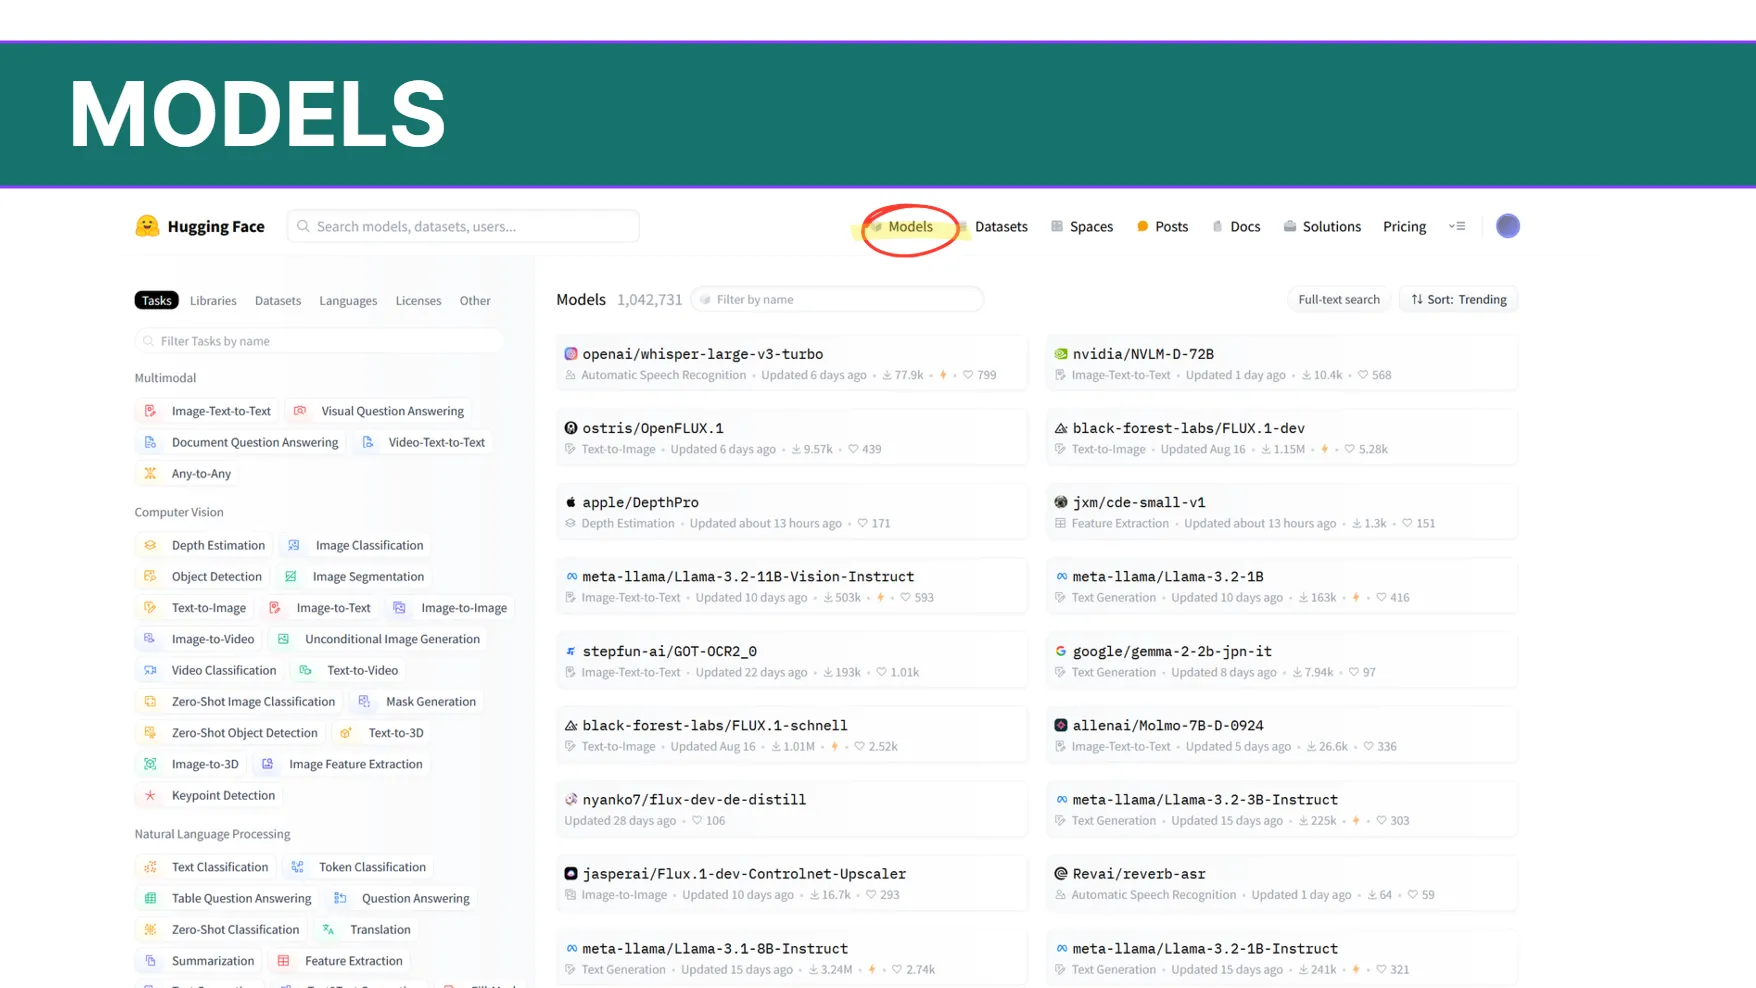This screenshot has height=988, width=1756.
Task: Filter by Image Feature Extraction task
Action: click(342, 764)
